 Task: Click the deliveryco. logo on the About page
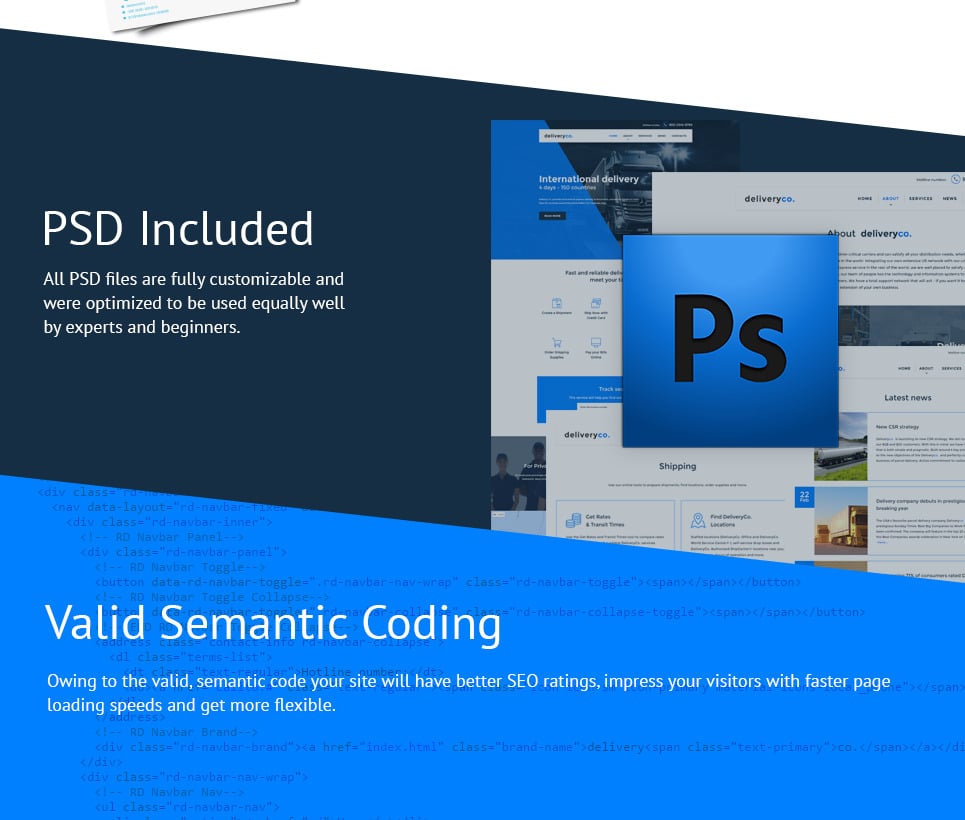tap(770, 199)
